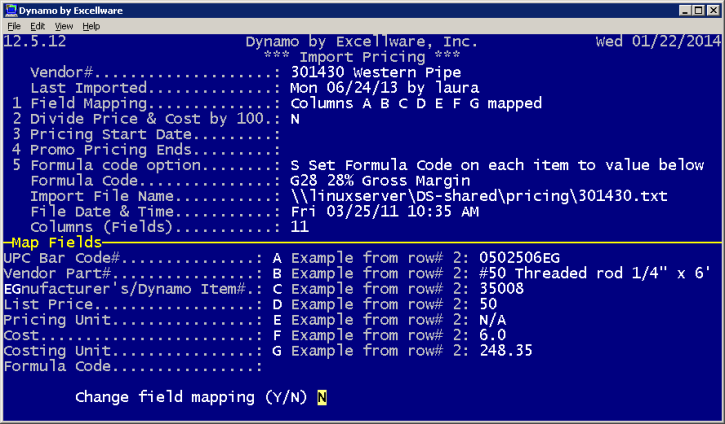Image resolution: width=725 pixels, height=424 pixels.
Task: Maximize the Dynamo window
Action: [x=699, y=10]
